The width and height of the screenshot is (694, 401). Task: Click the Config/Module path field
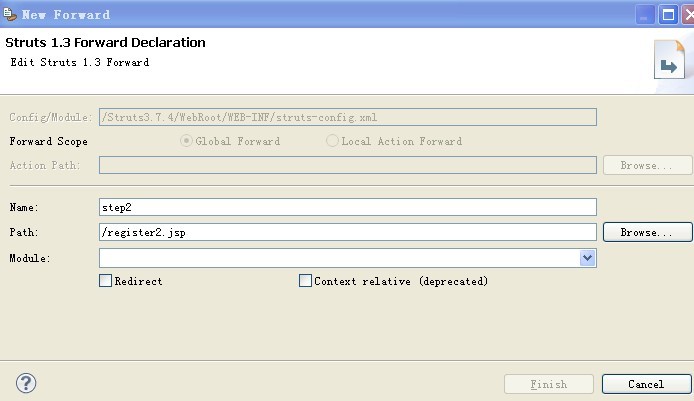[348, 117]
